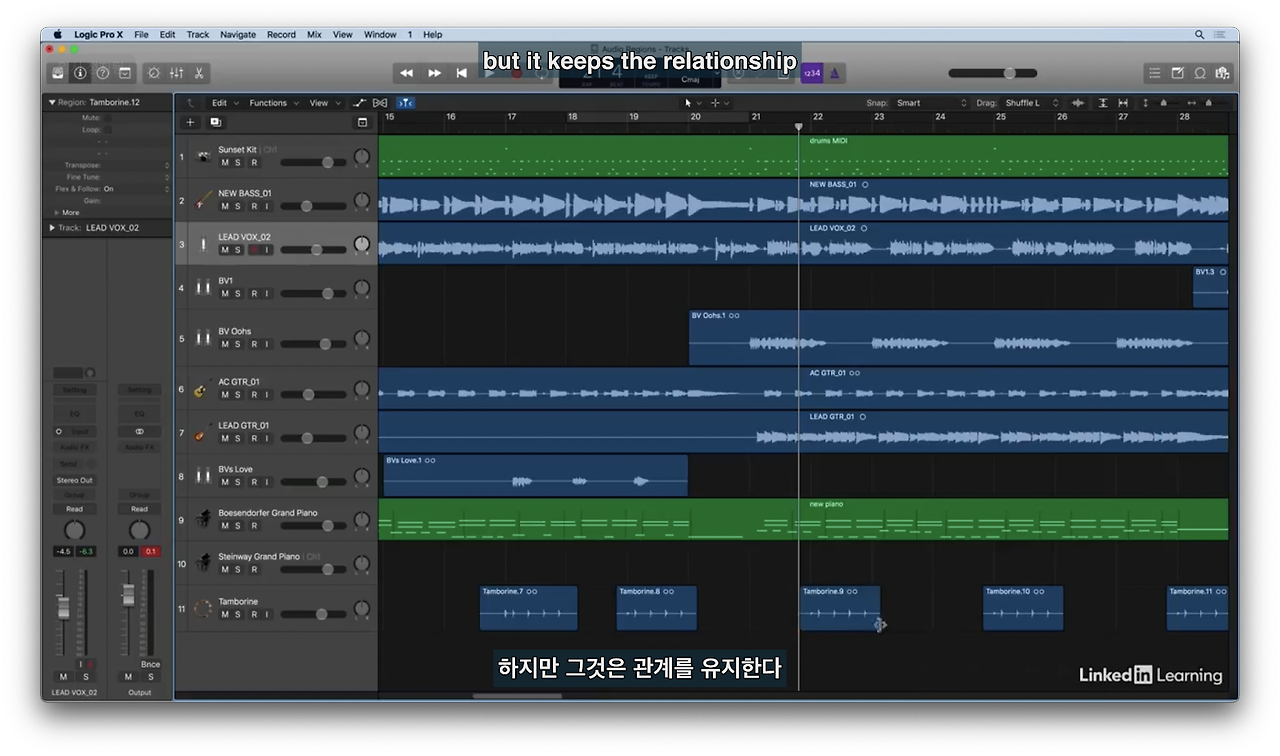
Task: Click the Rewind transport button
Action: (x=407, y=73)
